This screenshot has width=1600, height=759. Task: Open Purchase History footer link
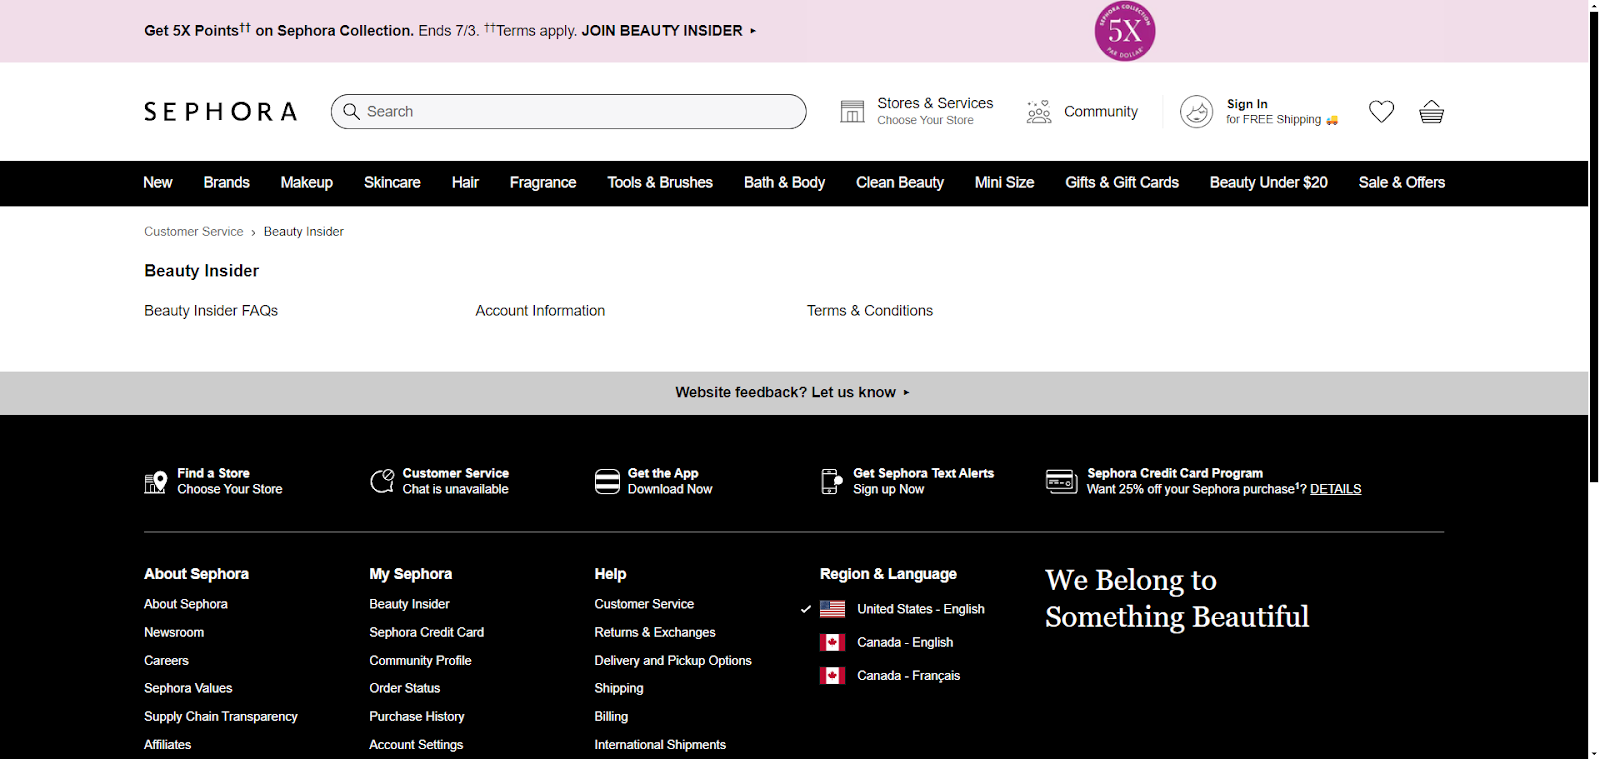coord(417,717)
